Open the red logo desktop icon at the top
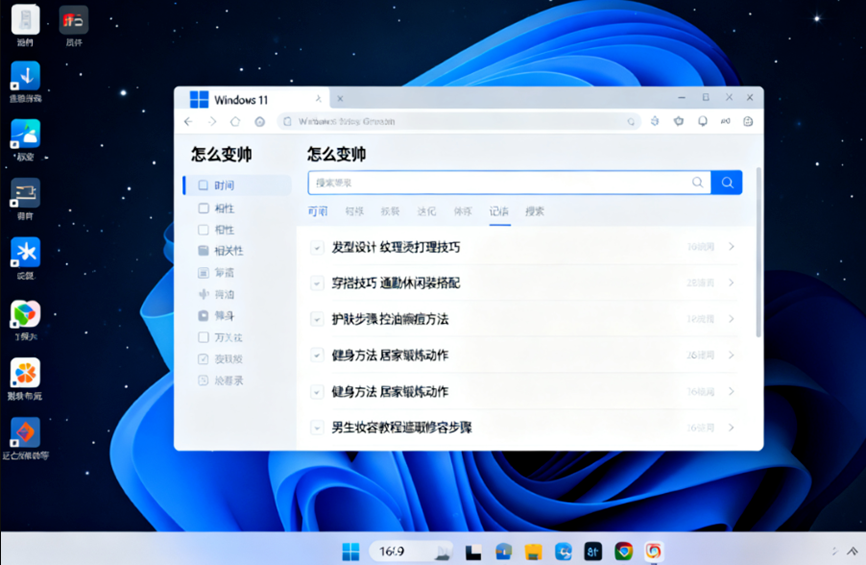 tap(73, 20)
